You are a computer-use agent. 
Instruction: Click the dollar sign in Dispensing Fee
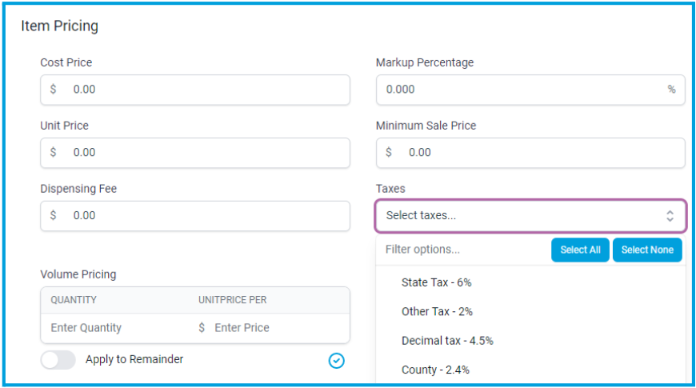(x=53, y=215)
